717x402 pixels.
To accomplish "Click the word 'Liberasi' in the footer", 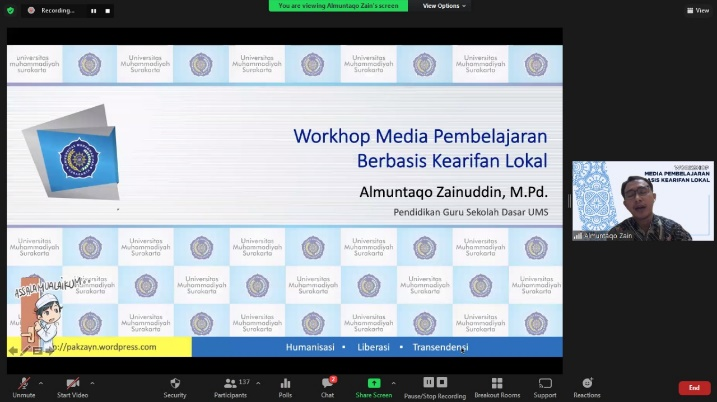I will point(373,347).
